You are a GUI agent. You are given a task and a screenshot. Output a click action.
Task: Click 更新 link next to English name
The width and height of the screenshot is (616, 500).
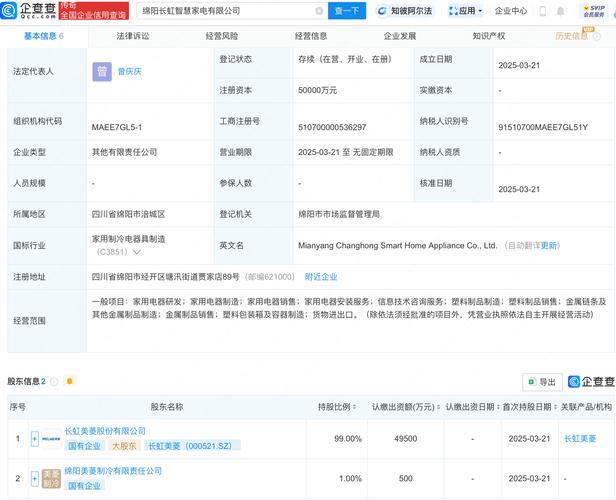(550, 245)
